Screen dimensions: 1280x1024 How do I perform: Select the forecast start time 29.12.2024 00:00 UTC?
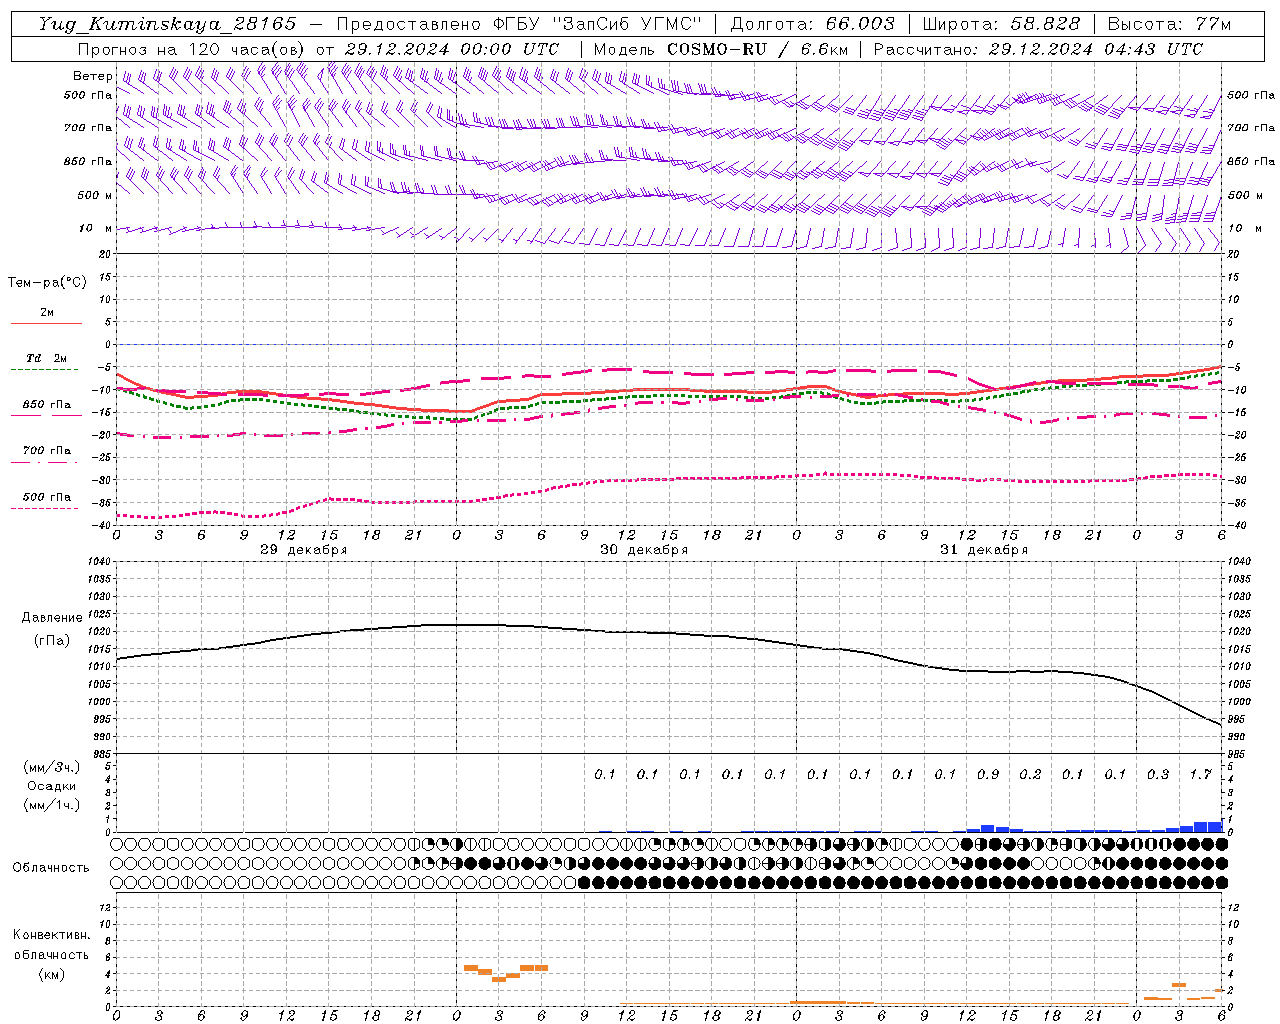pos(452,49)
